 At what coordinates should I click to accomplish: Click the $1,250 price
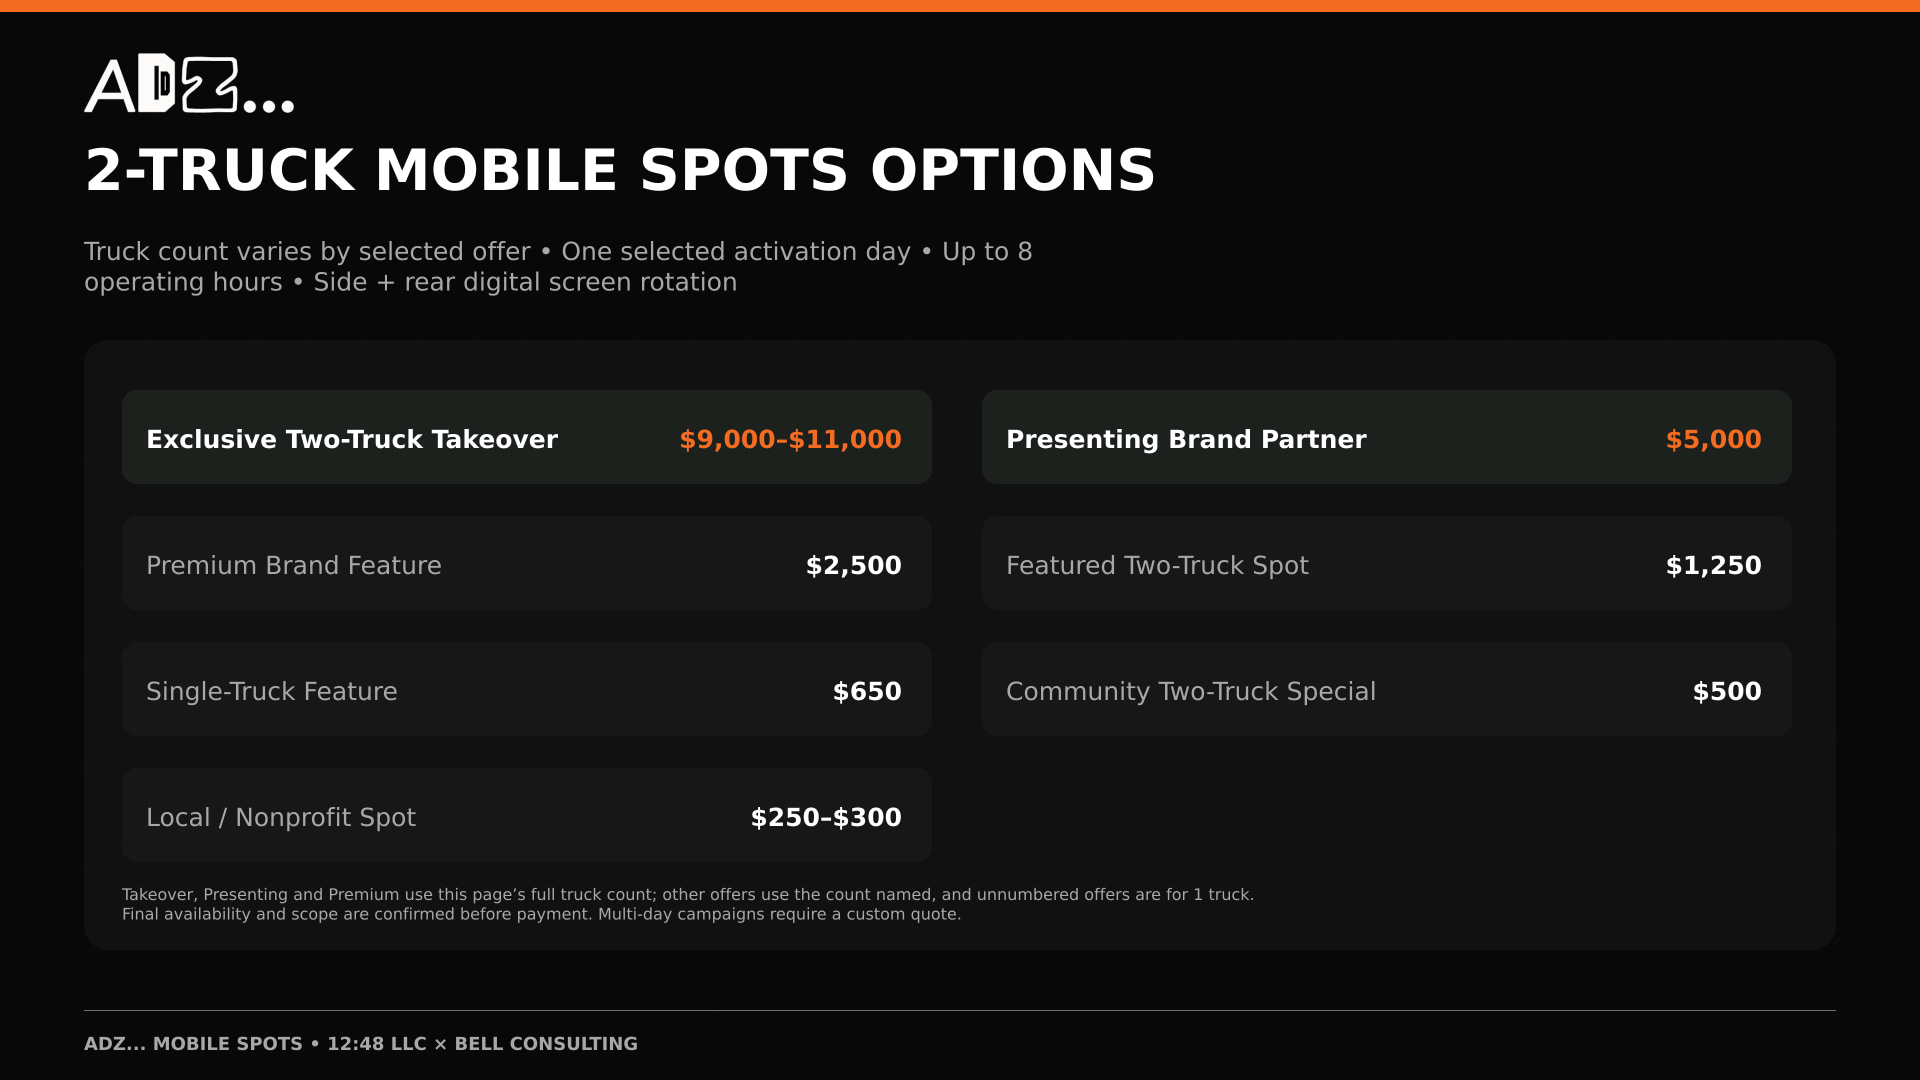[x=1713, y=565]
